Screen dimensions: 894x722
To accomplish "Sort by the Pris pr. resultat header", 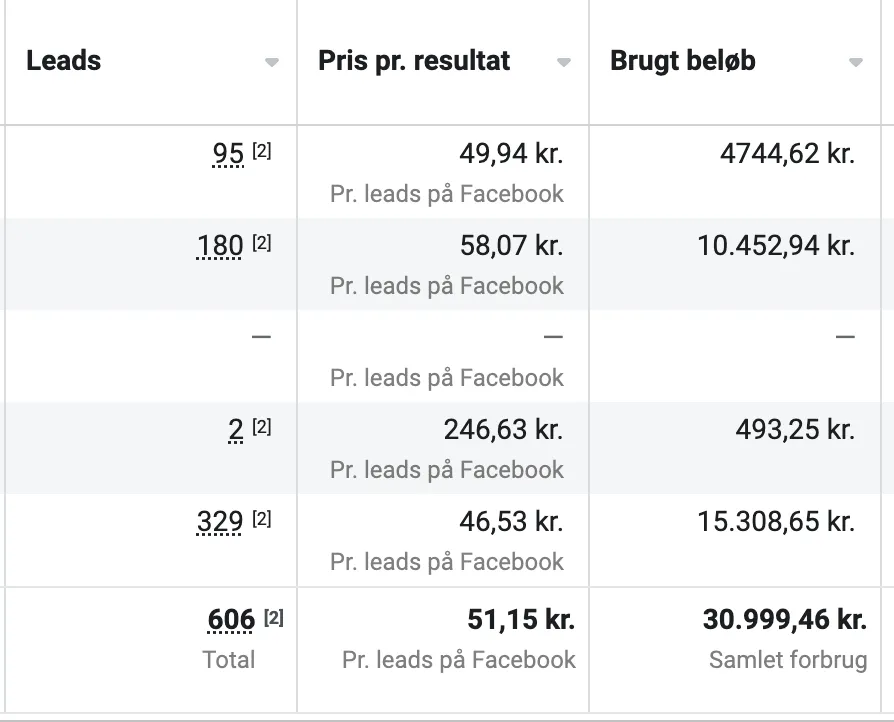I will [414, 60].
